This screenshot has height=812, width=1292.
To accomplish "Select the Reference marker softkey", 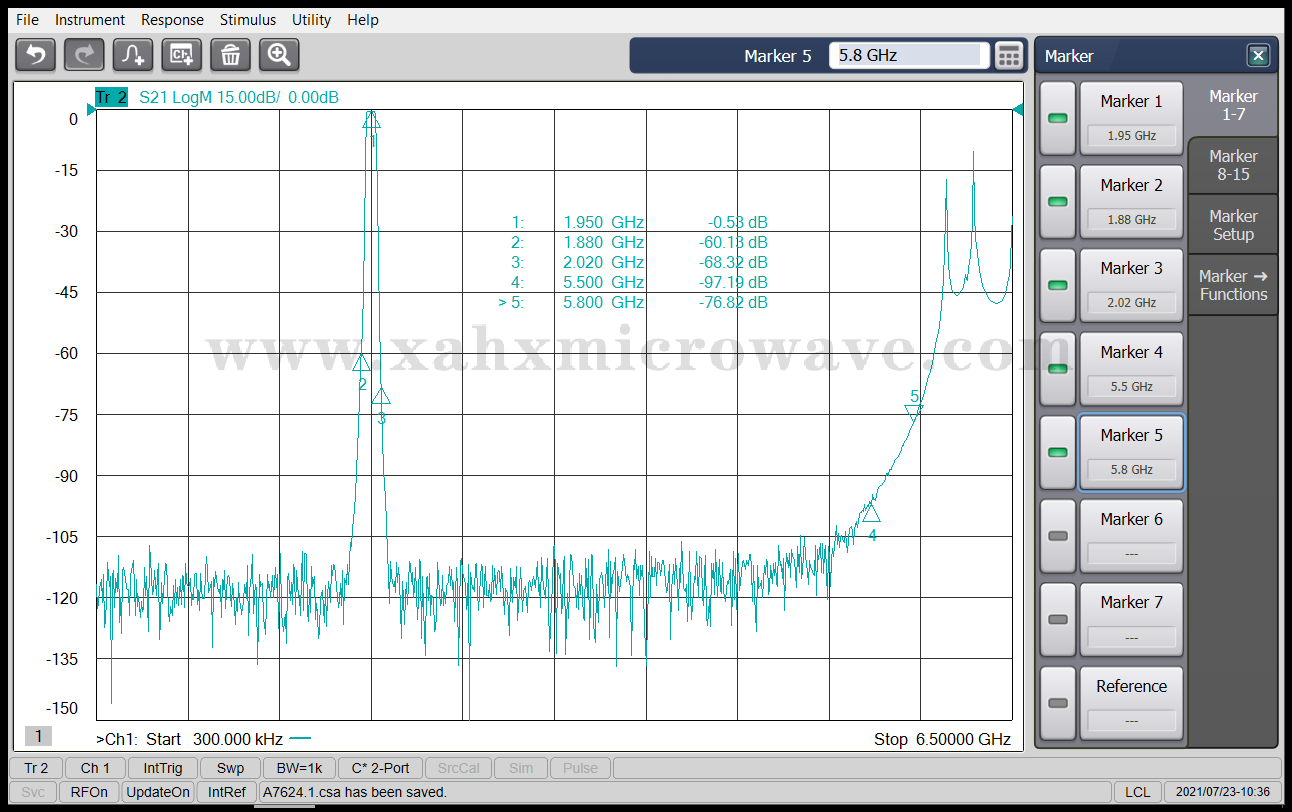I will (x=1131, y=703).
